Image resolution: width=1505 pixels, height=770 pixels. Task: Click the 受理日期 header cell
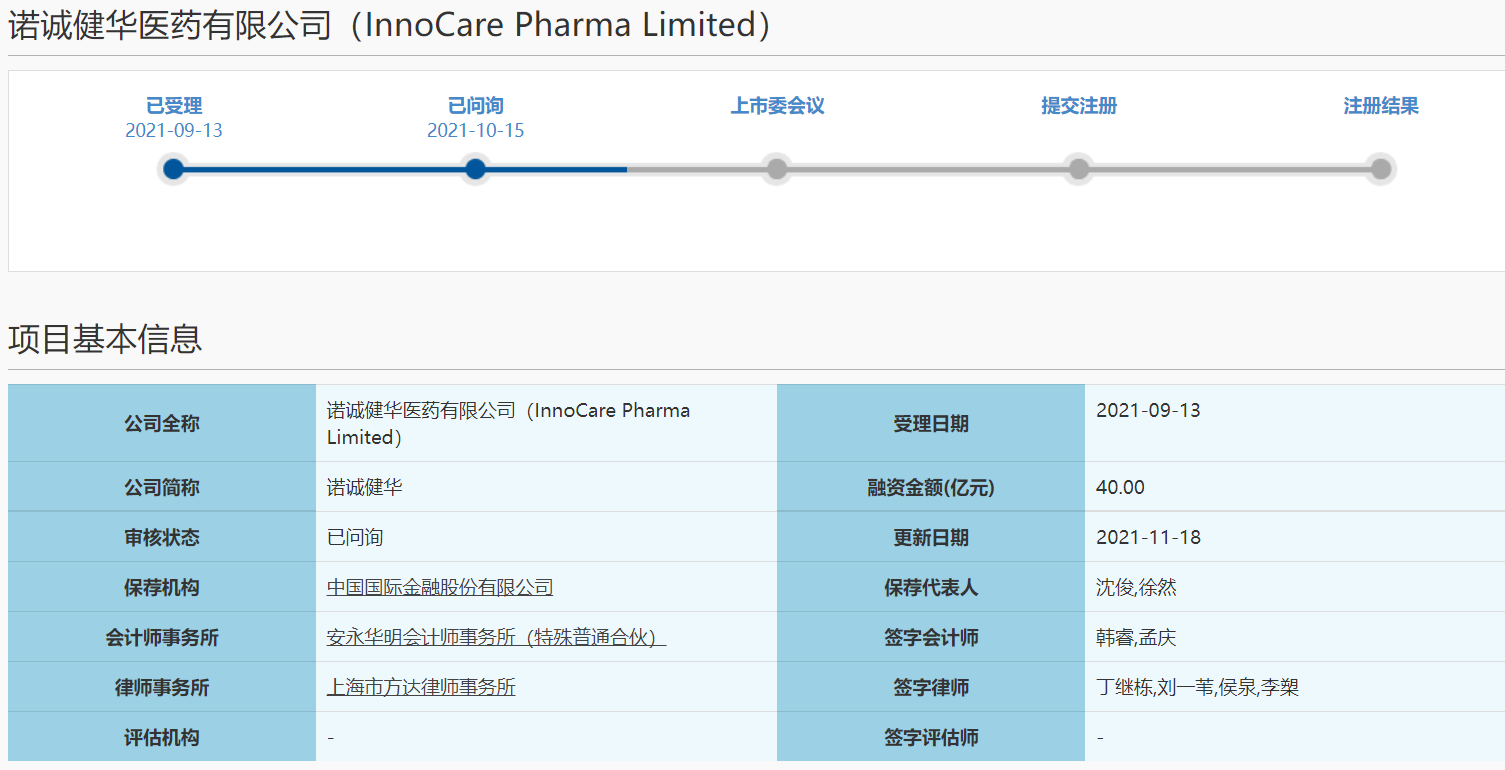[x=931, y=423]
